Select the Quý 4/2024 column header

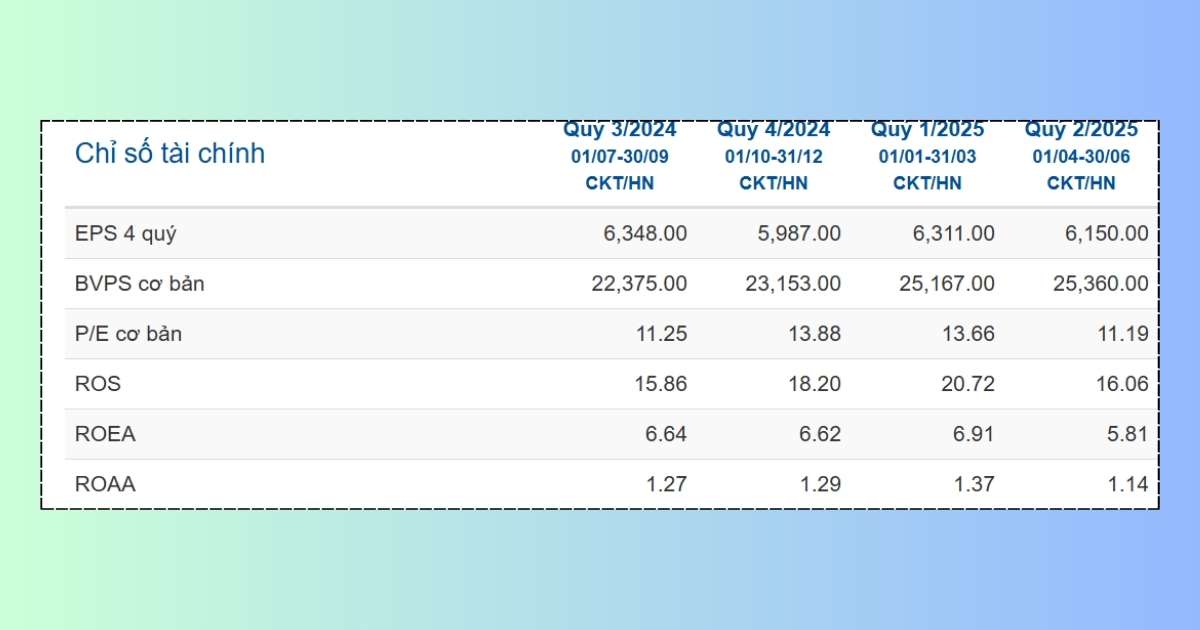773,130
